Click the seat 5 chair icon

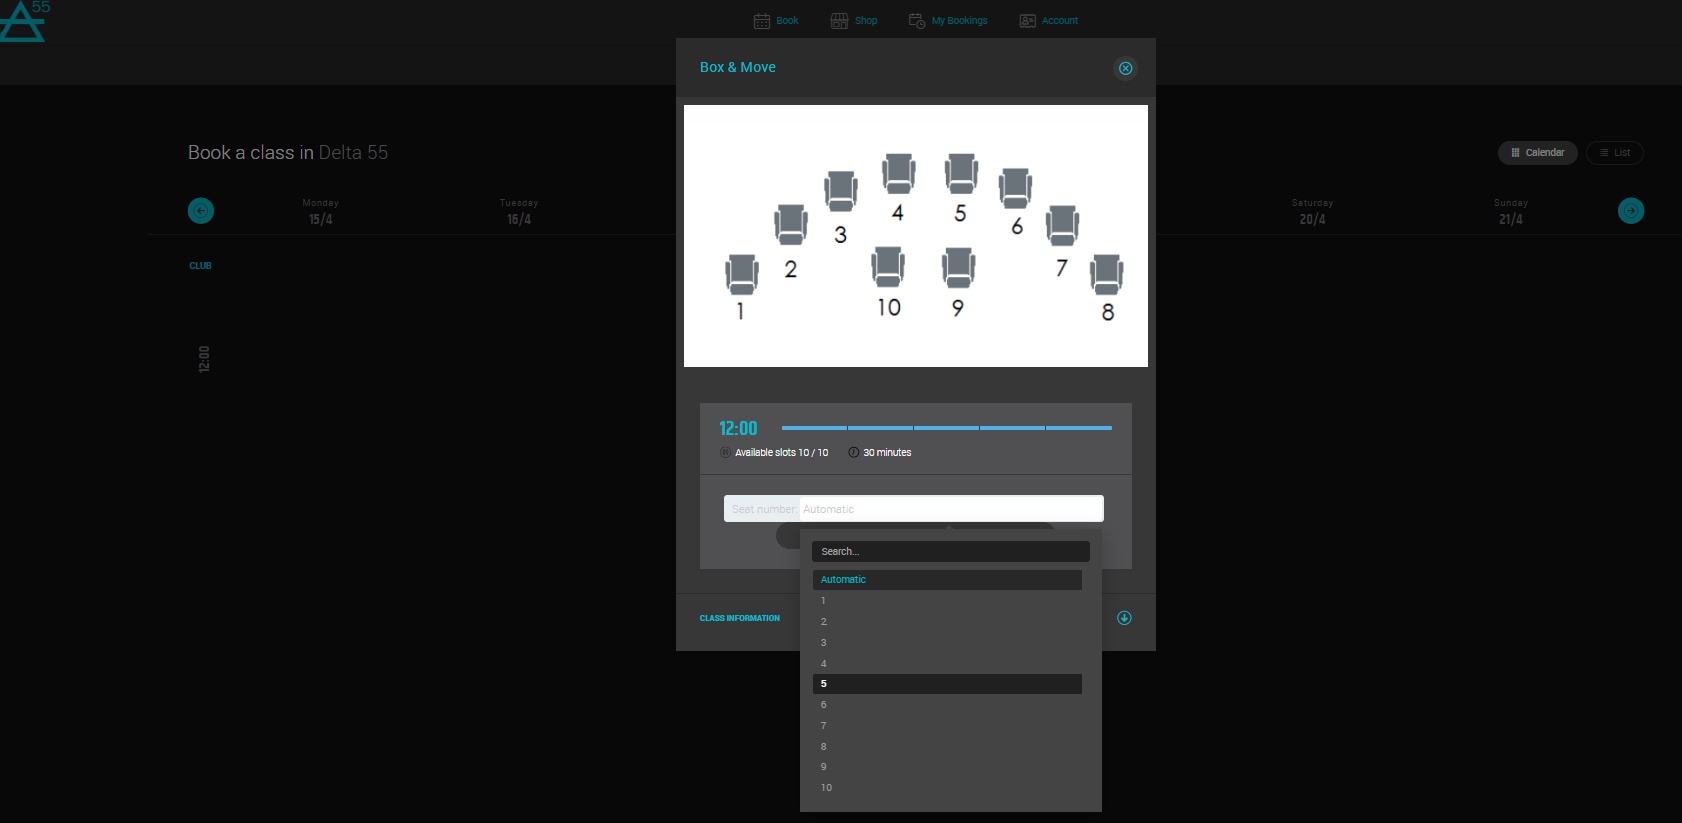click(x=961, y=174)
